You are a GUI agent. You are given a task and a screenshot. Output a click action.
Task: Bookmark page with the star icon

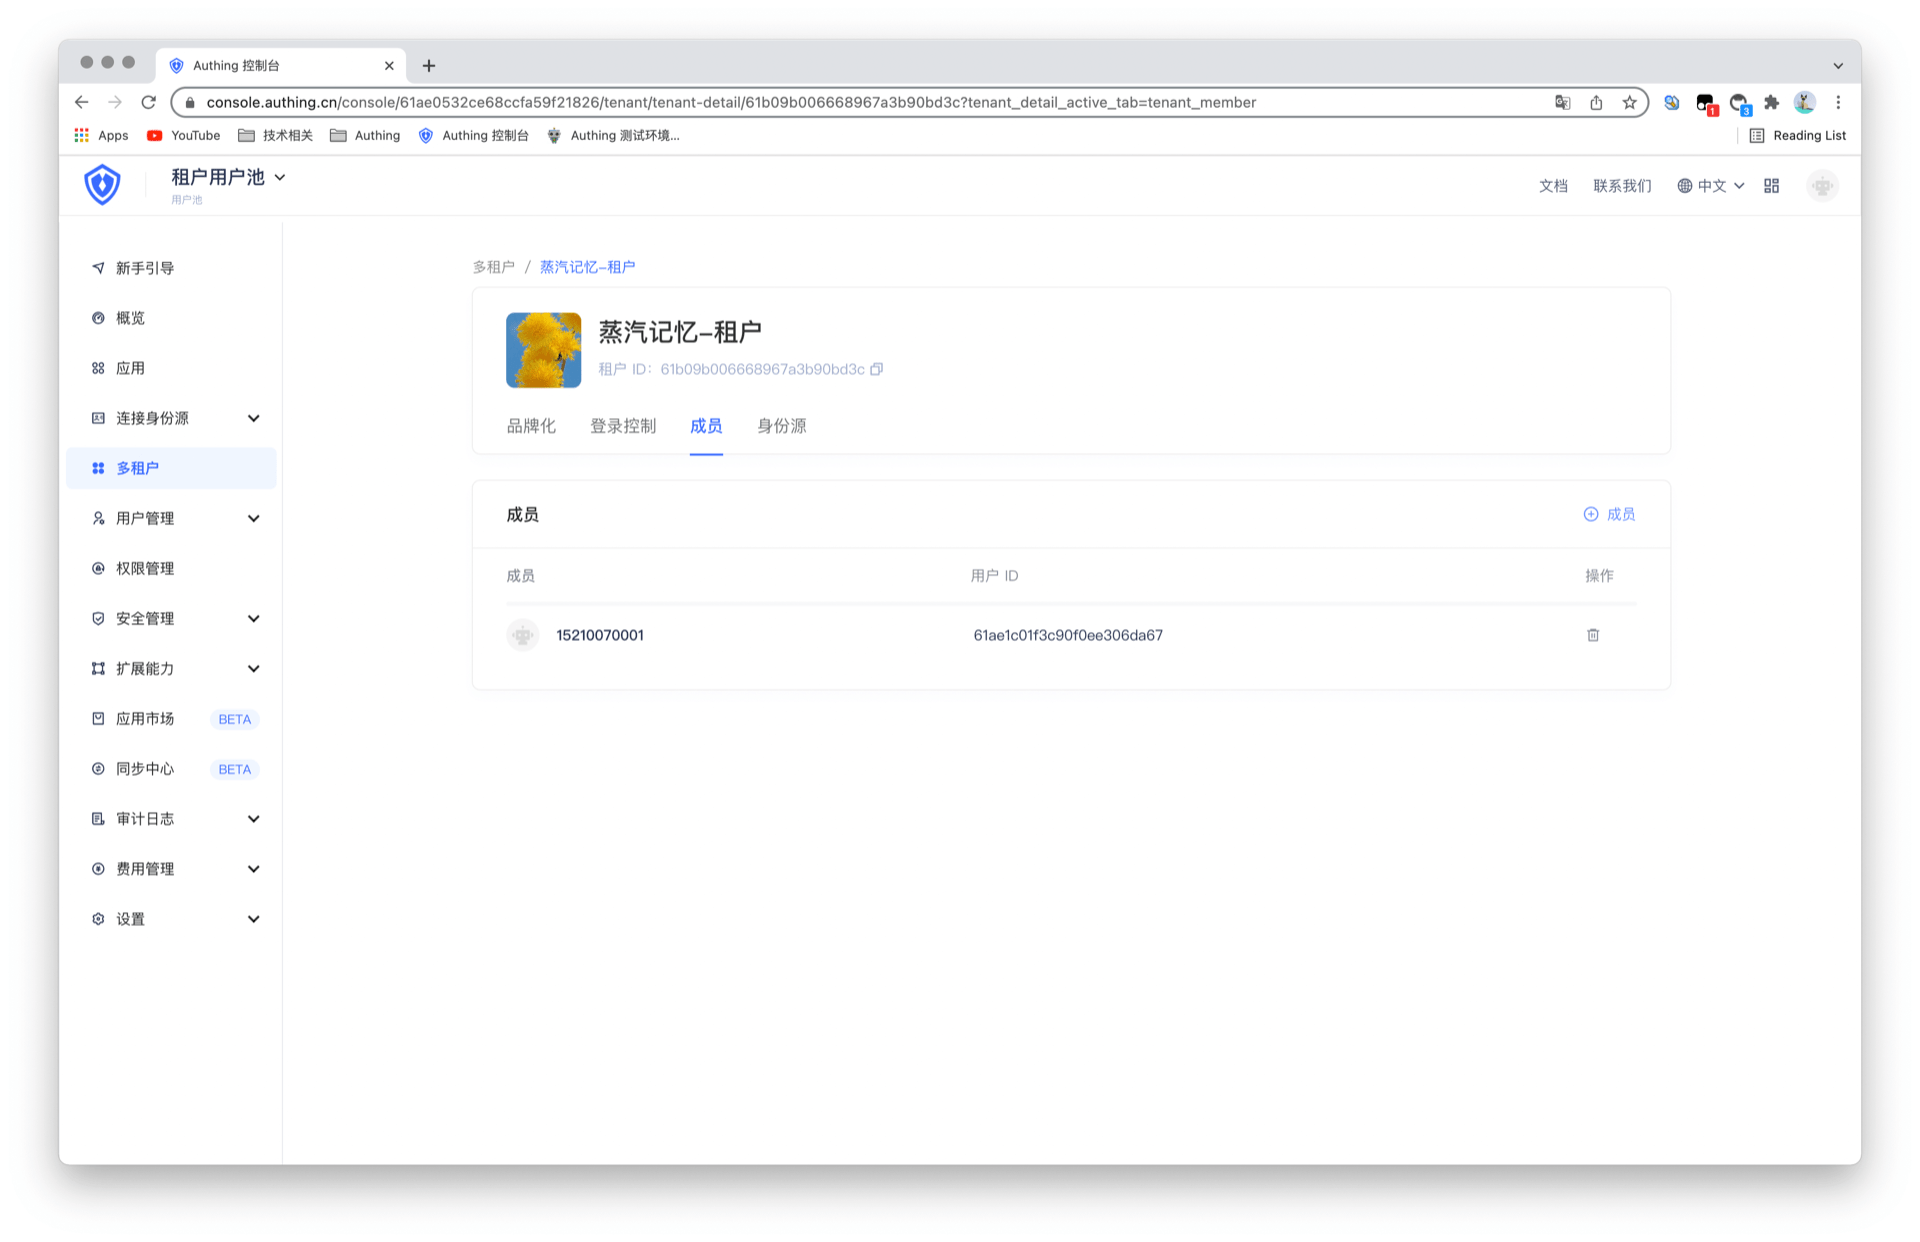tap(1630, 102)
